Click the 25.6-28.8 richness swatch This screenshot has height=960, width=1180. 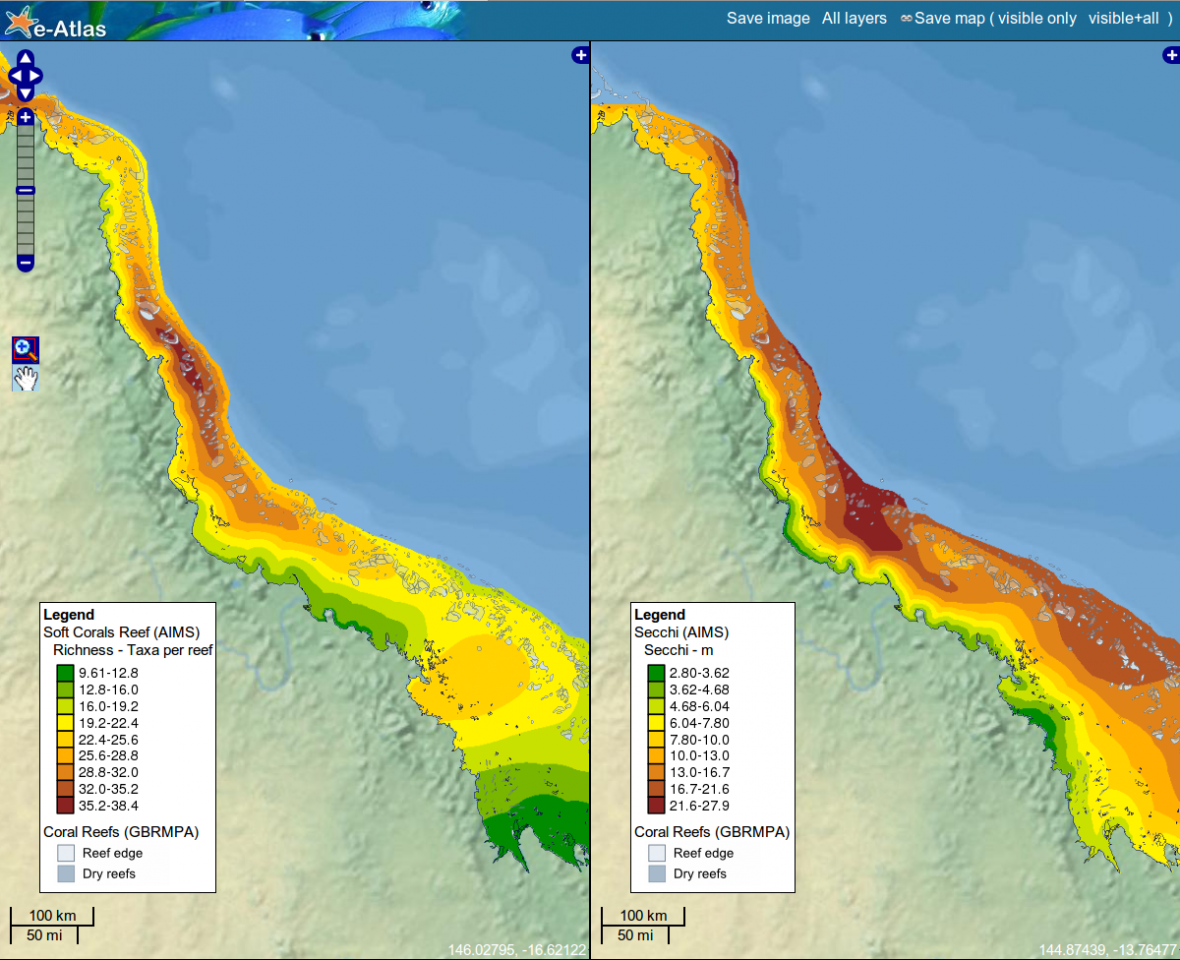click(x=65, y=755)
